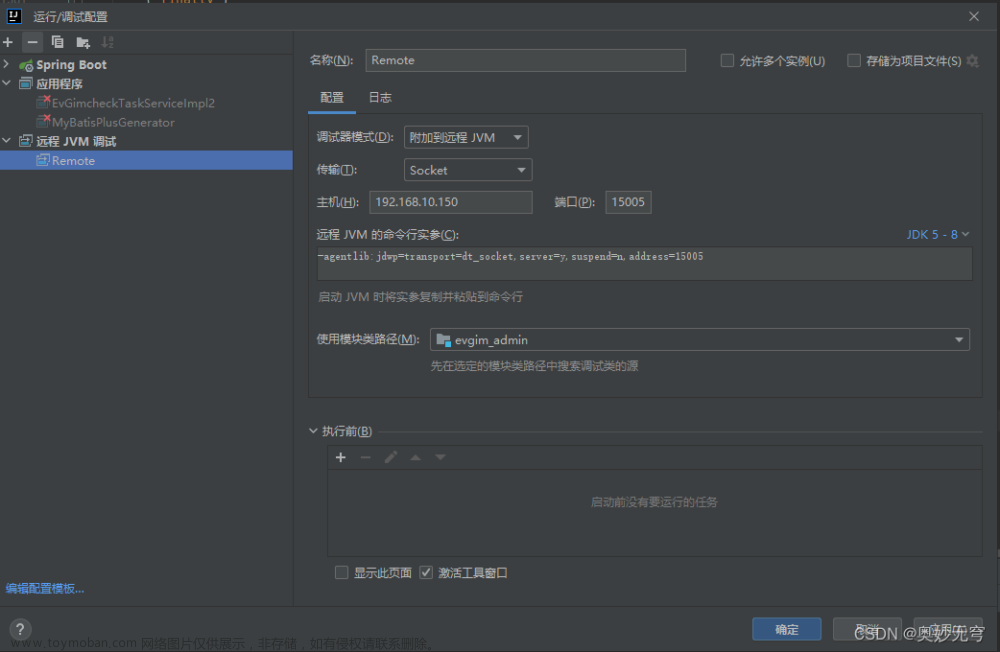Remove the selected run configuration
Viewport: 1000px width, 652px height.
(32, 42)
